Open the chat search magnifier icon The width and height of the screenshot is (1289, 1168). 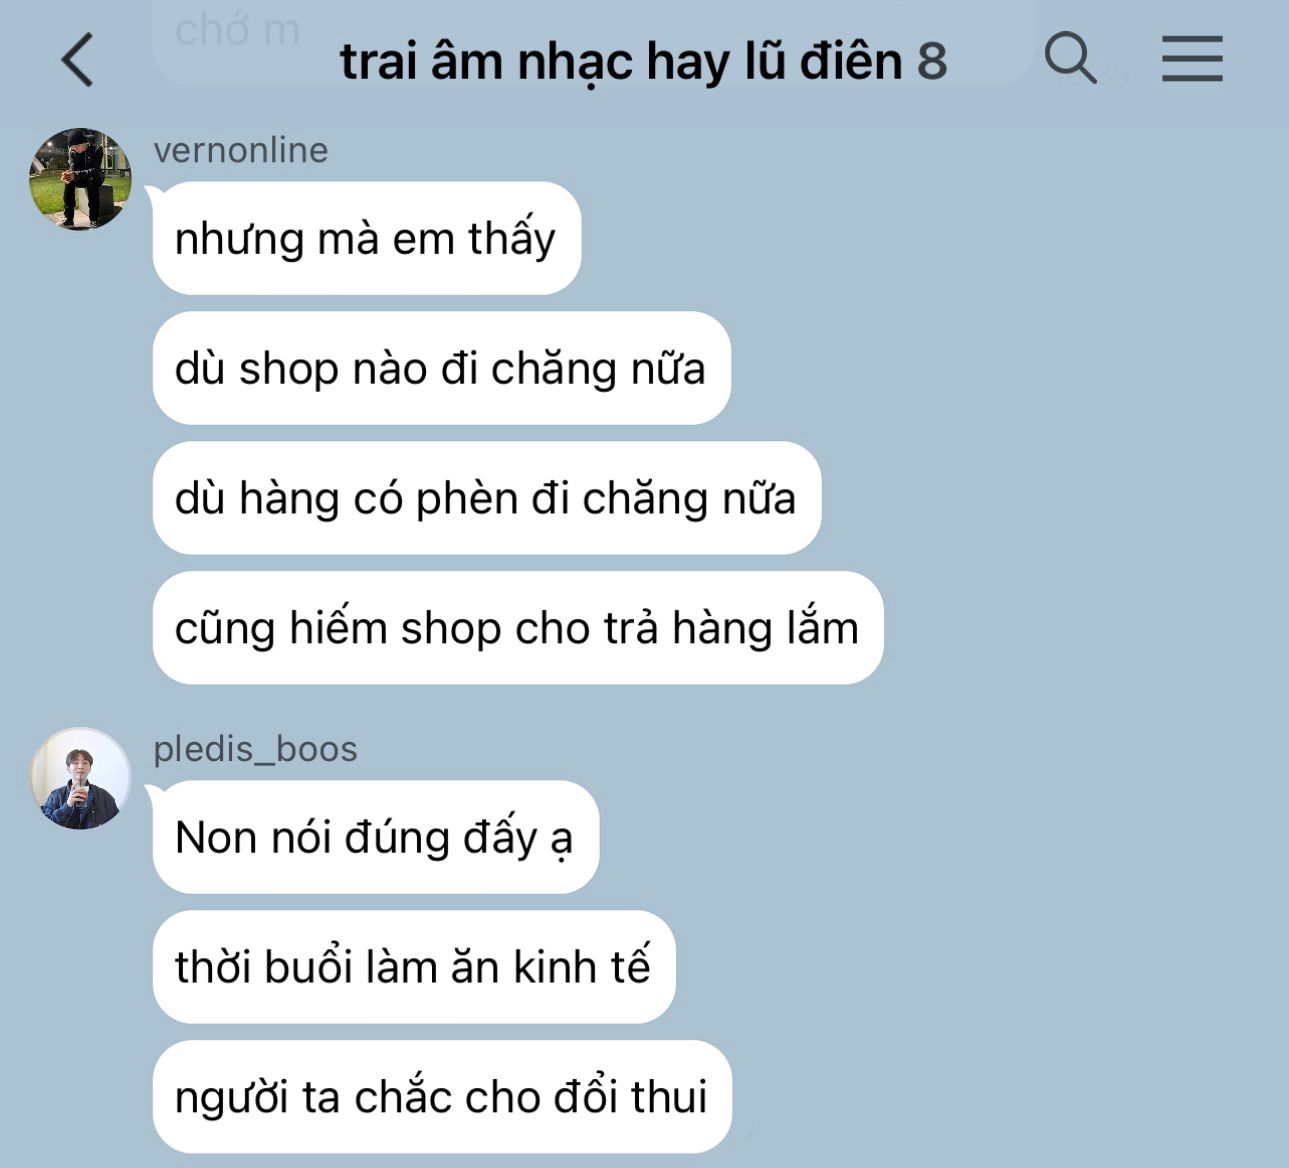(1070, 57)
